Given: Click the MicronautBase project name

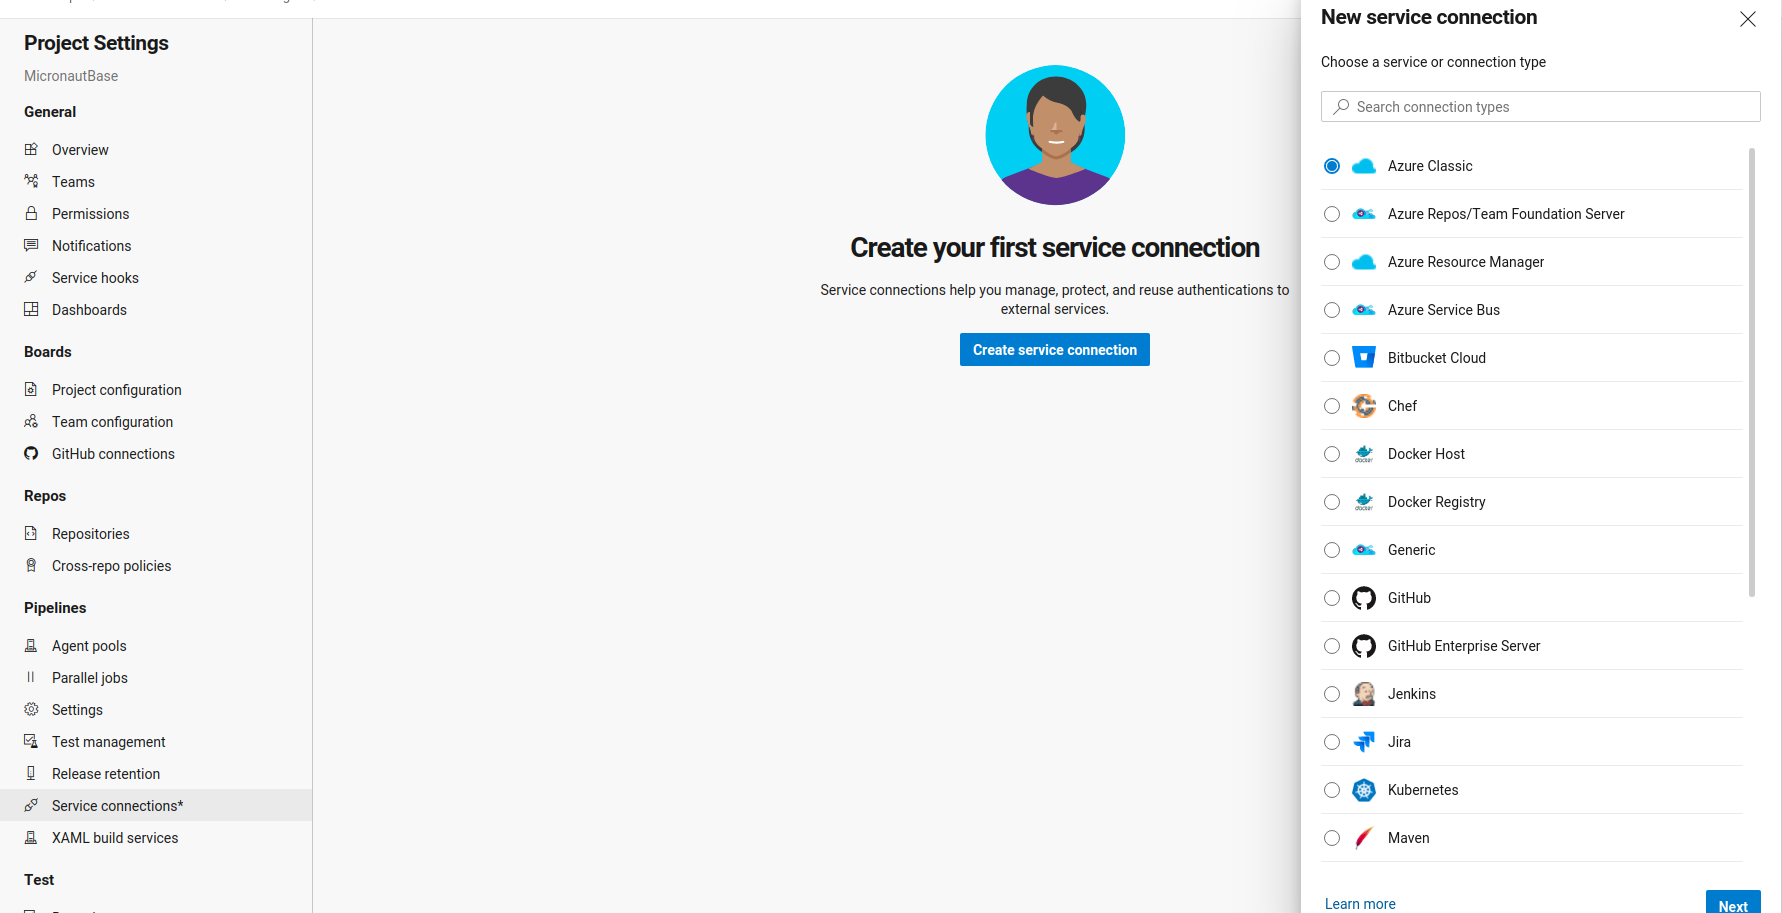Looking at the screenshot, I should coord(71,76).
